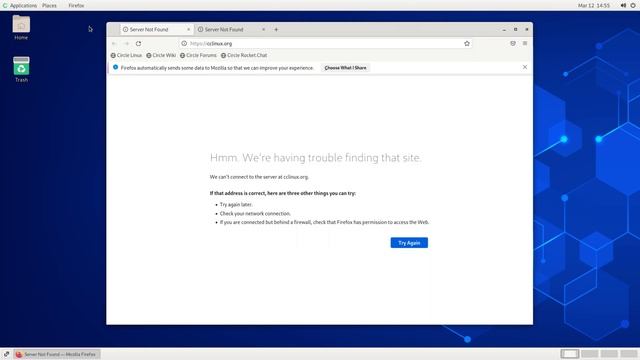640x360 pixels.
Task: Switch to the first workspace in pager
Action: [569, 354]
